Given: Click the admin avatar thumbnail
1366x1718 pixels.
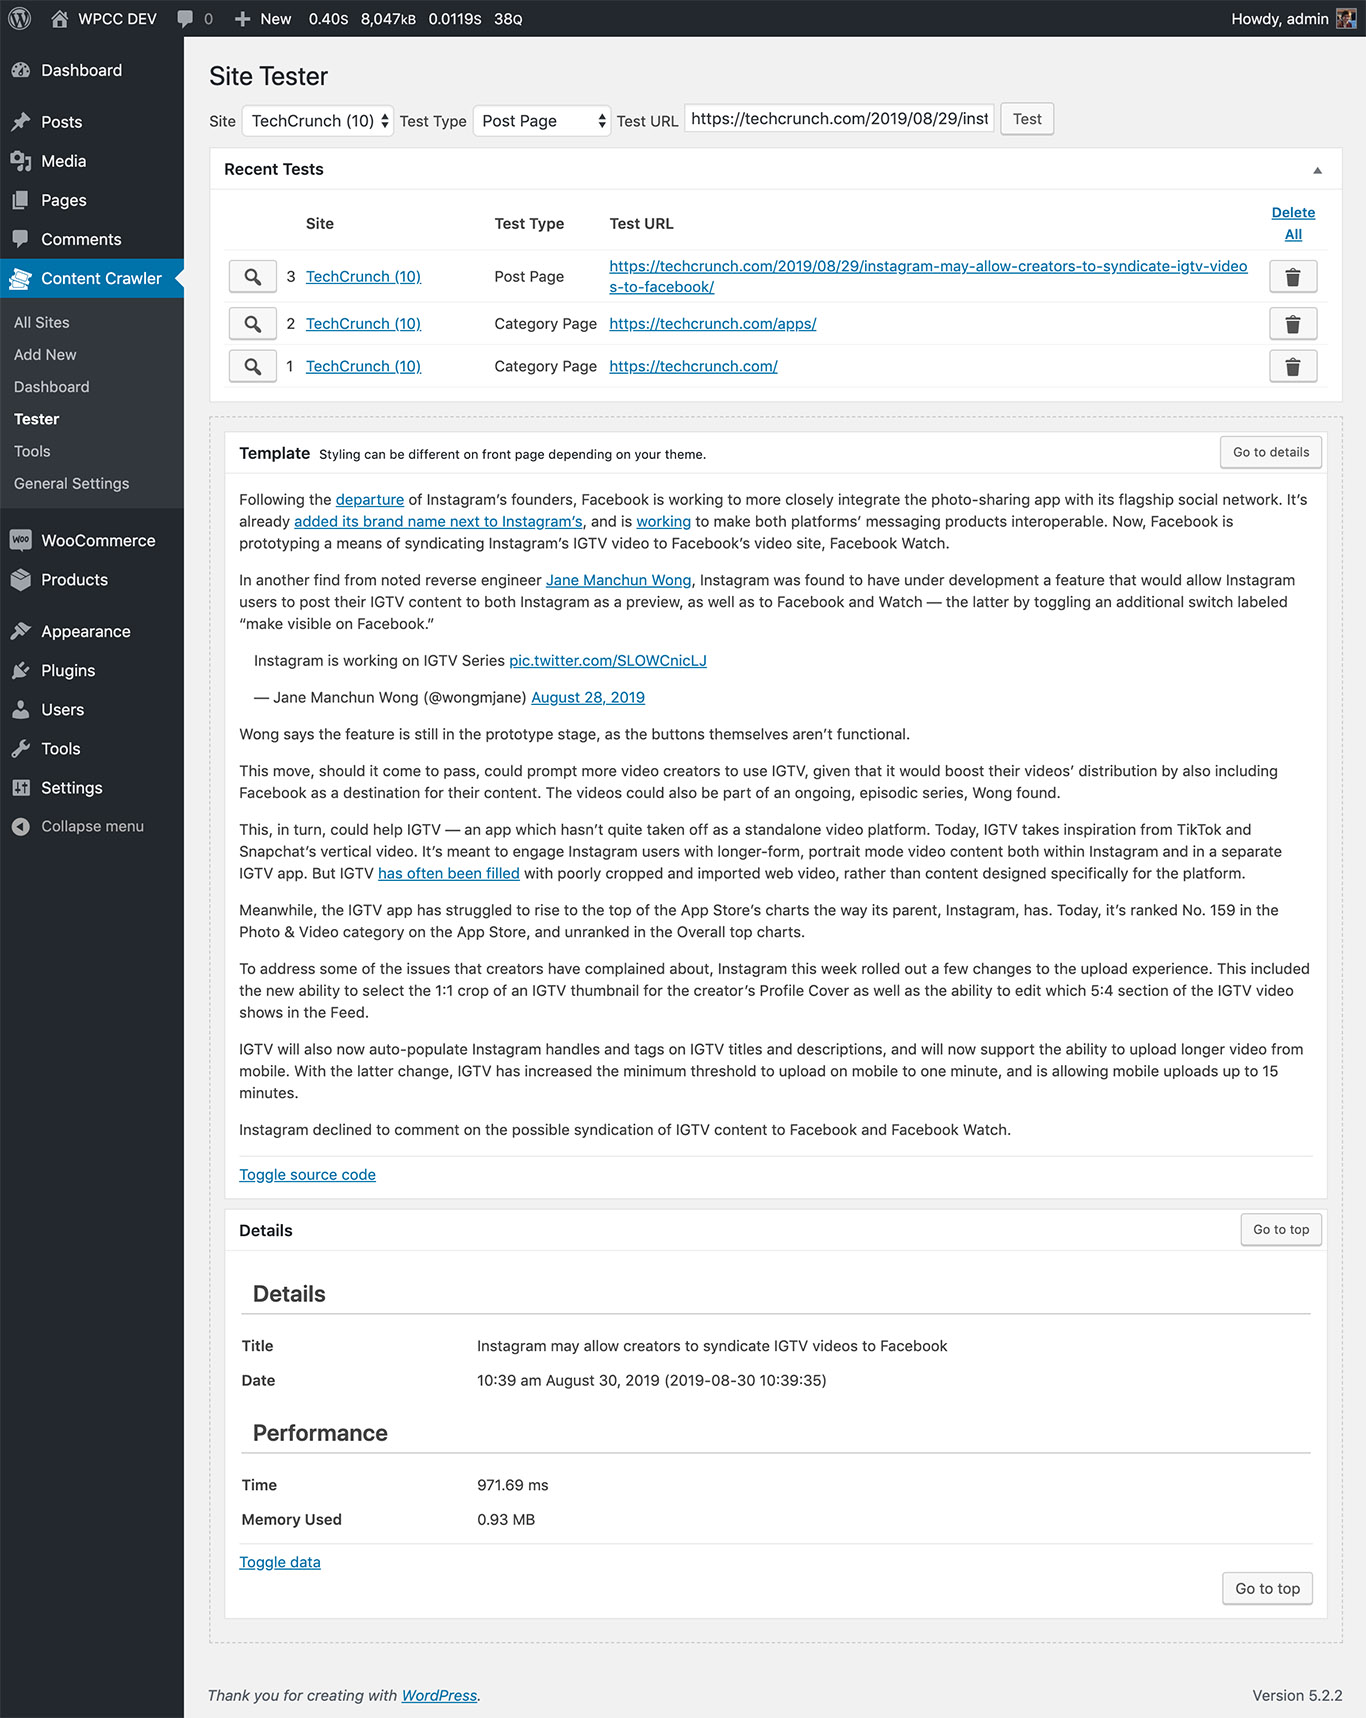Looking at the screenshot, I should tap(1346, 19).
